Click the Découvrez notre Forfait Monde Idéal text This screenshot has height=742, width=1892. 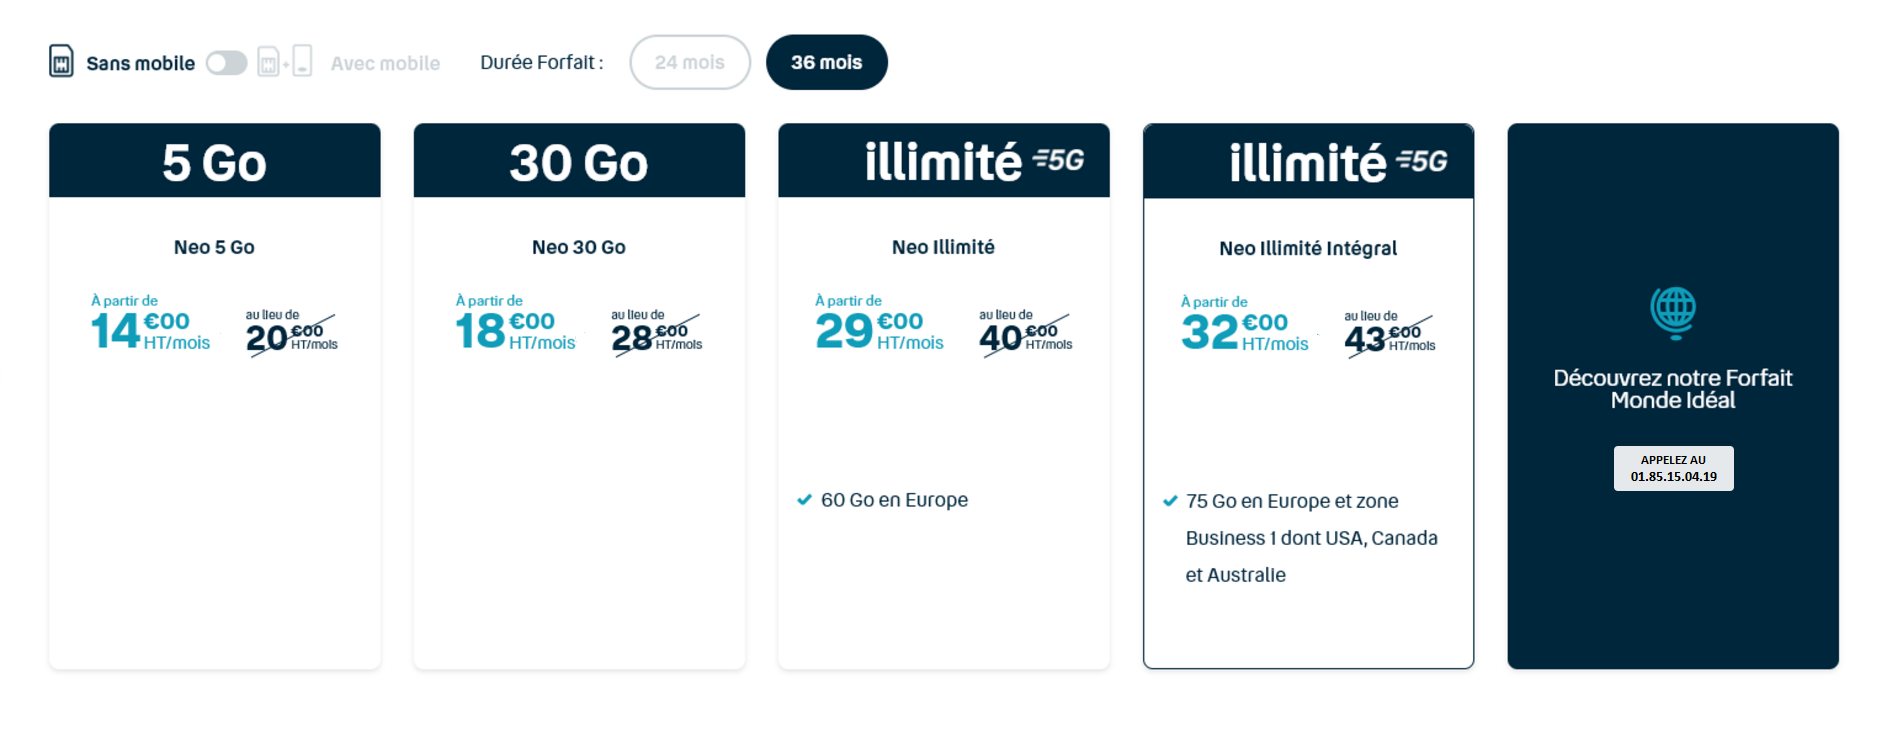(x=1672, y=388)
